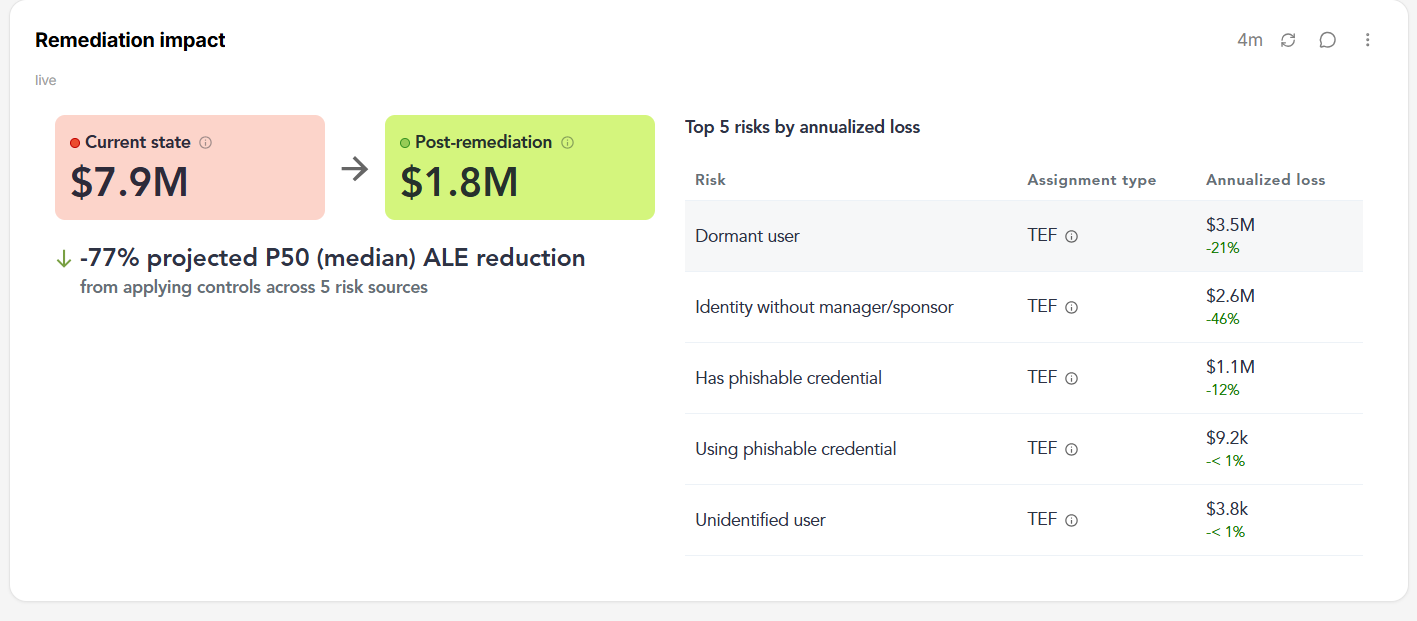Image resolution: width=1417 pixels, height=621 pixels.
Task: Click the $3.8k annualized loss value
Action: click(x=1228, y=509)
